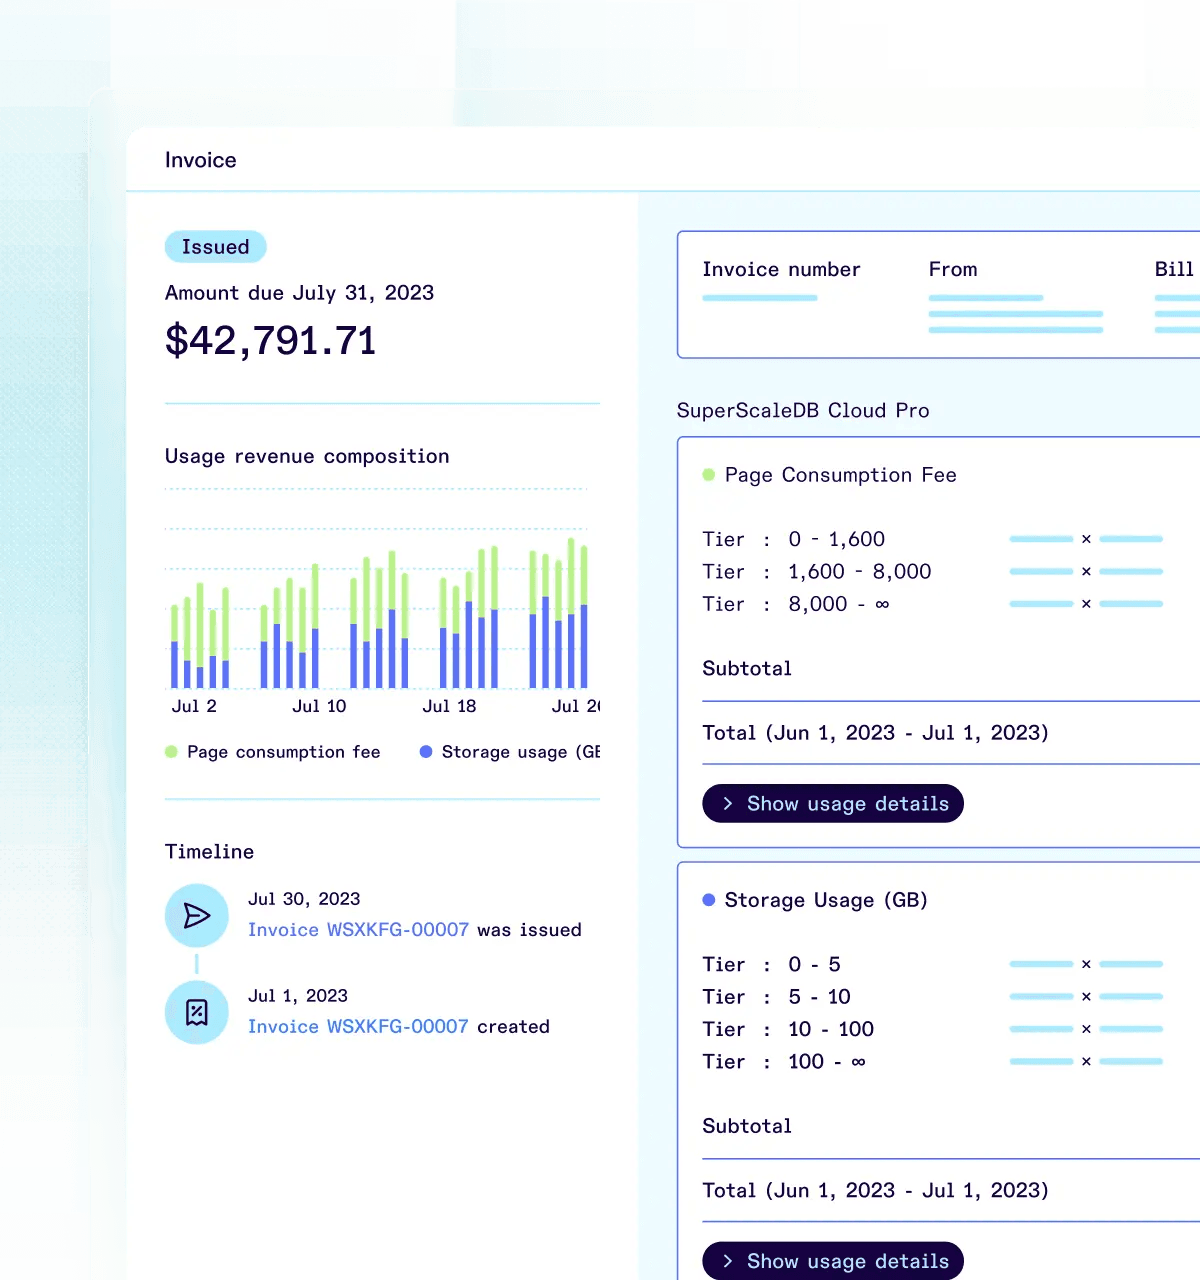Click the green dot beside Page Consumption Fee heading

pos(709,475)
